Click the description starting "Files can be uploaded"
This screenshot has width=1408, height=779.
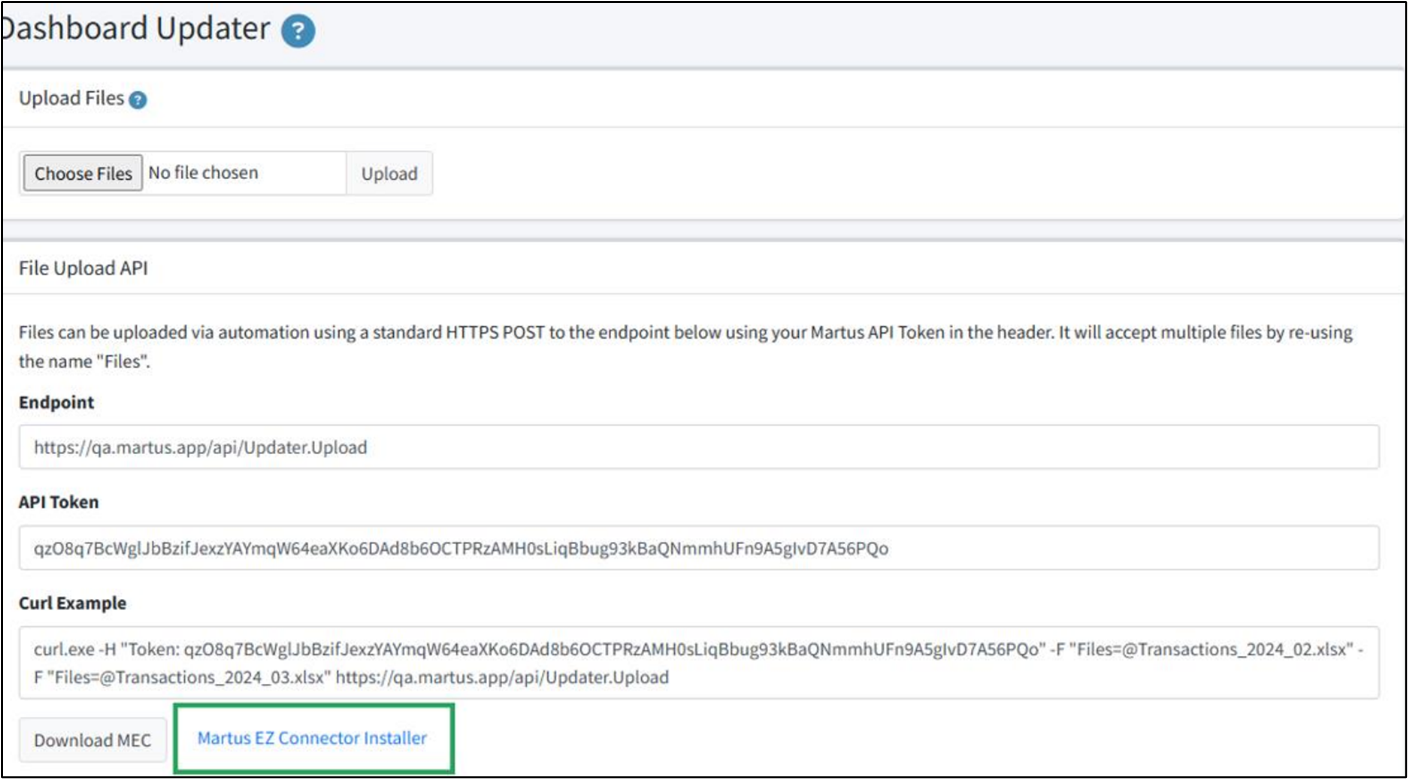[x=686, y=347]
